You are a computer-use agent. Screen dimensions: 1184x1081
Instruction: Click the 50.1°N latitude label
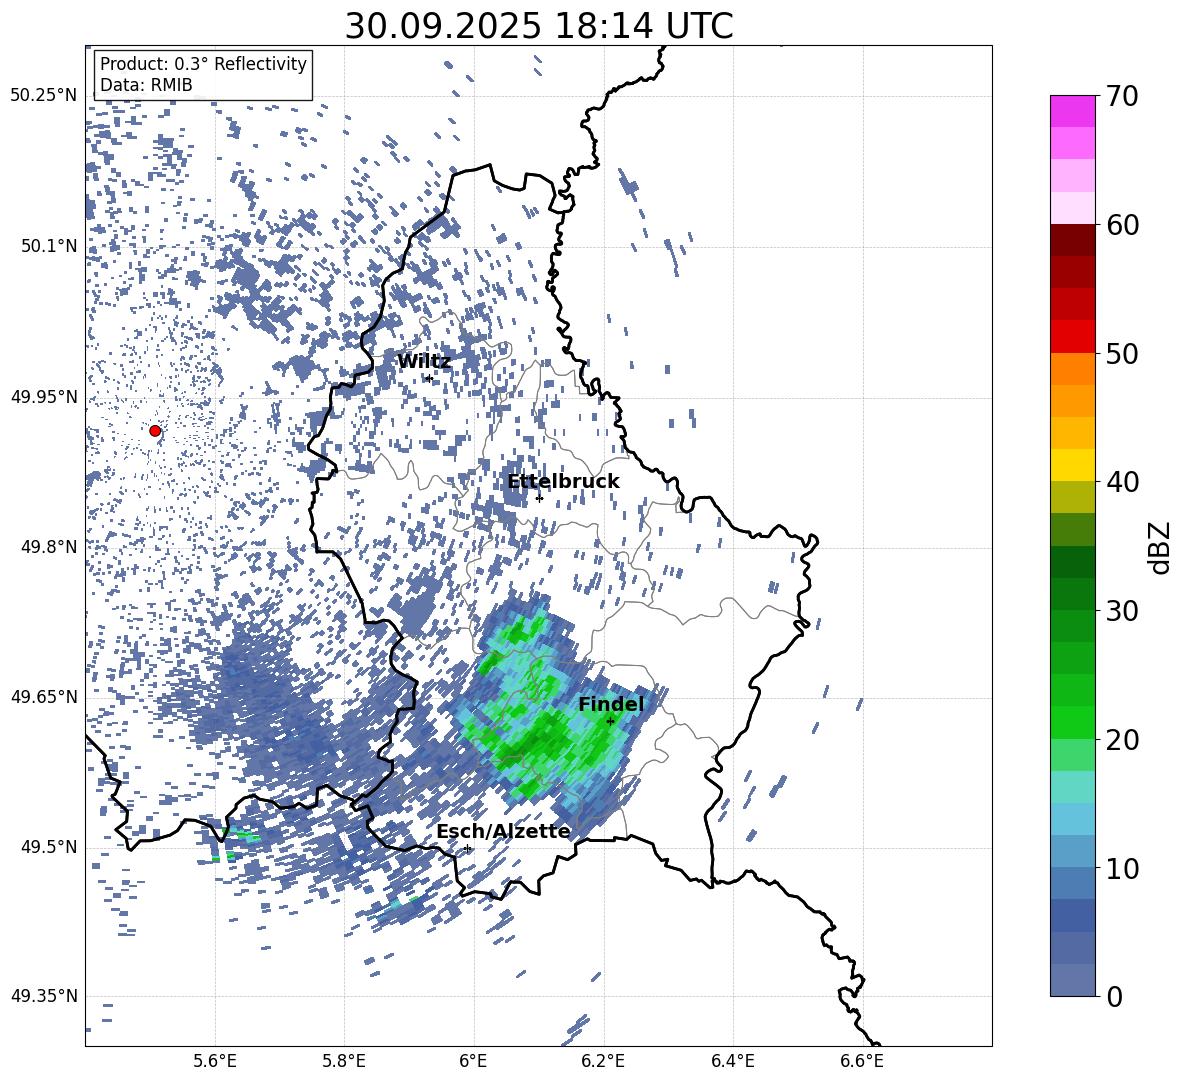[48, 246]
